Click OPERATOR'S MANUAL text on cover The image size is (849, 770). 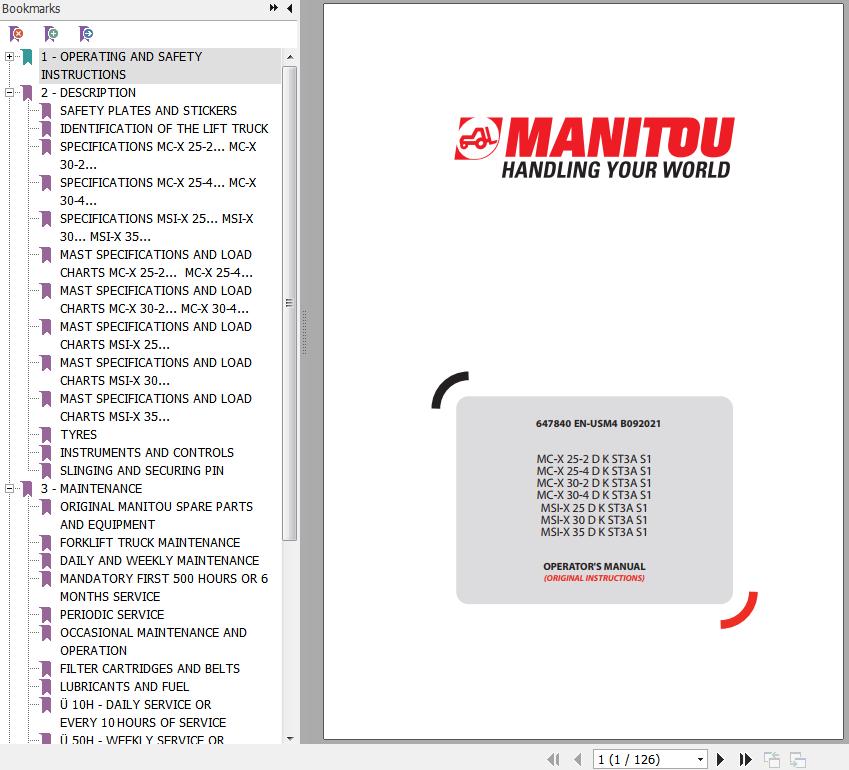point(594,566)
